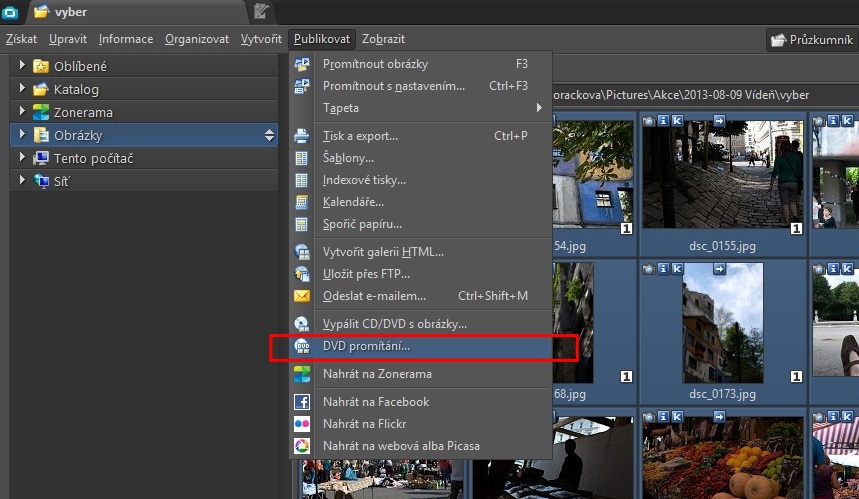Image resolution: width=859 pixels, height=499 pixels.
Task: Open the Organizovat menu
Action: 197,39
